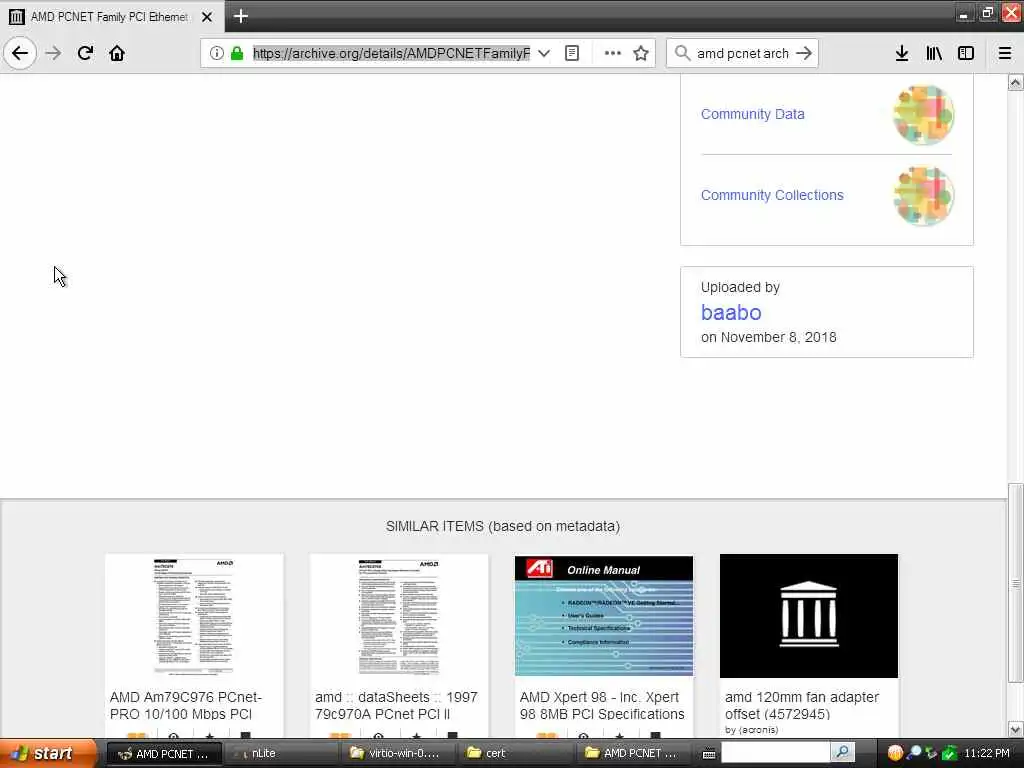Open the Firefox hamburger menu
The image size is (1024, 768).
1005,53
